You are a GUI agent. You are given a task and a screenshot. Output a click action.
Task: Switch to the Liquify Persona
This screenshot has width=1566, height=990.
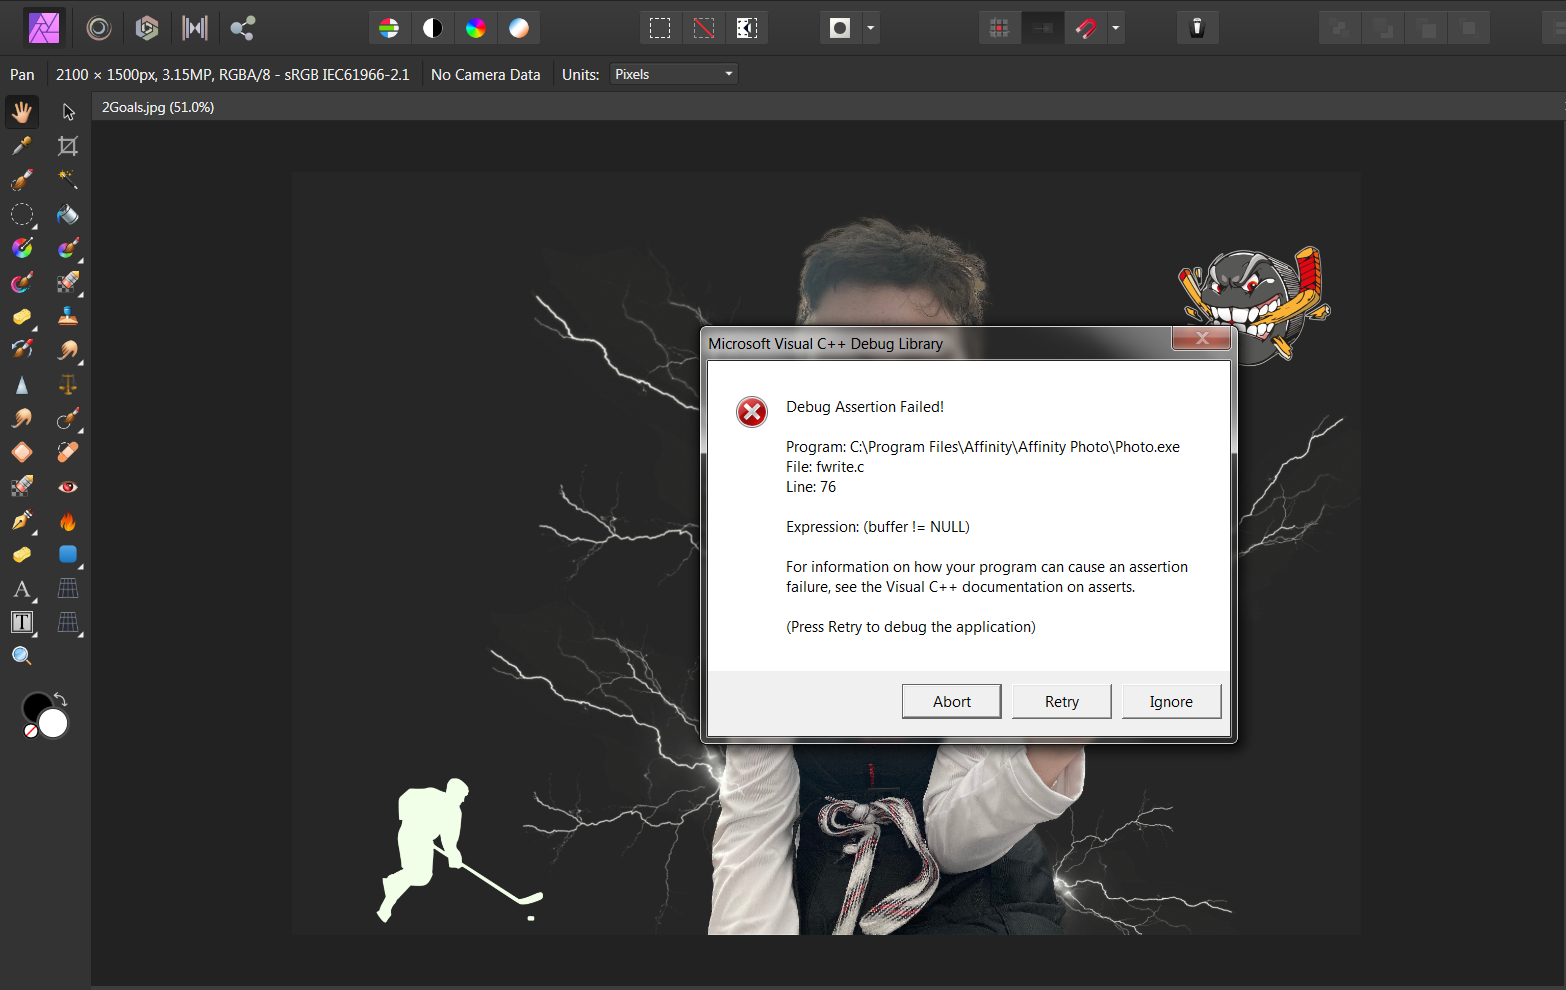[x=98, y=28]
